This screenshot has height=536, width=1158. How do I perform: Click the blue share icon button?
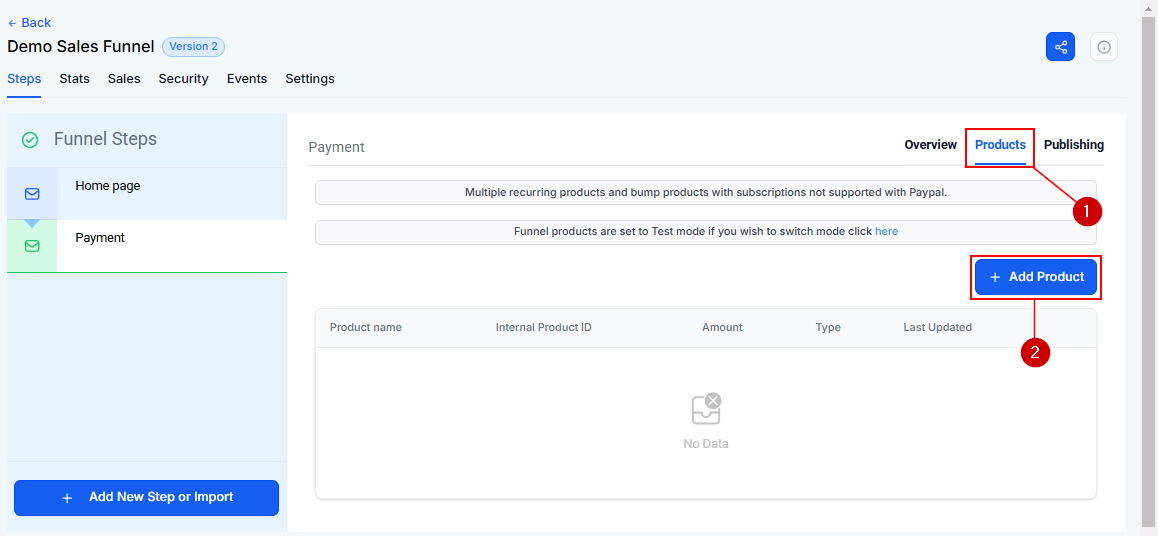(1061, 47)
